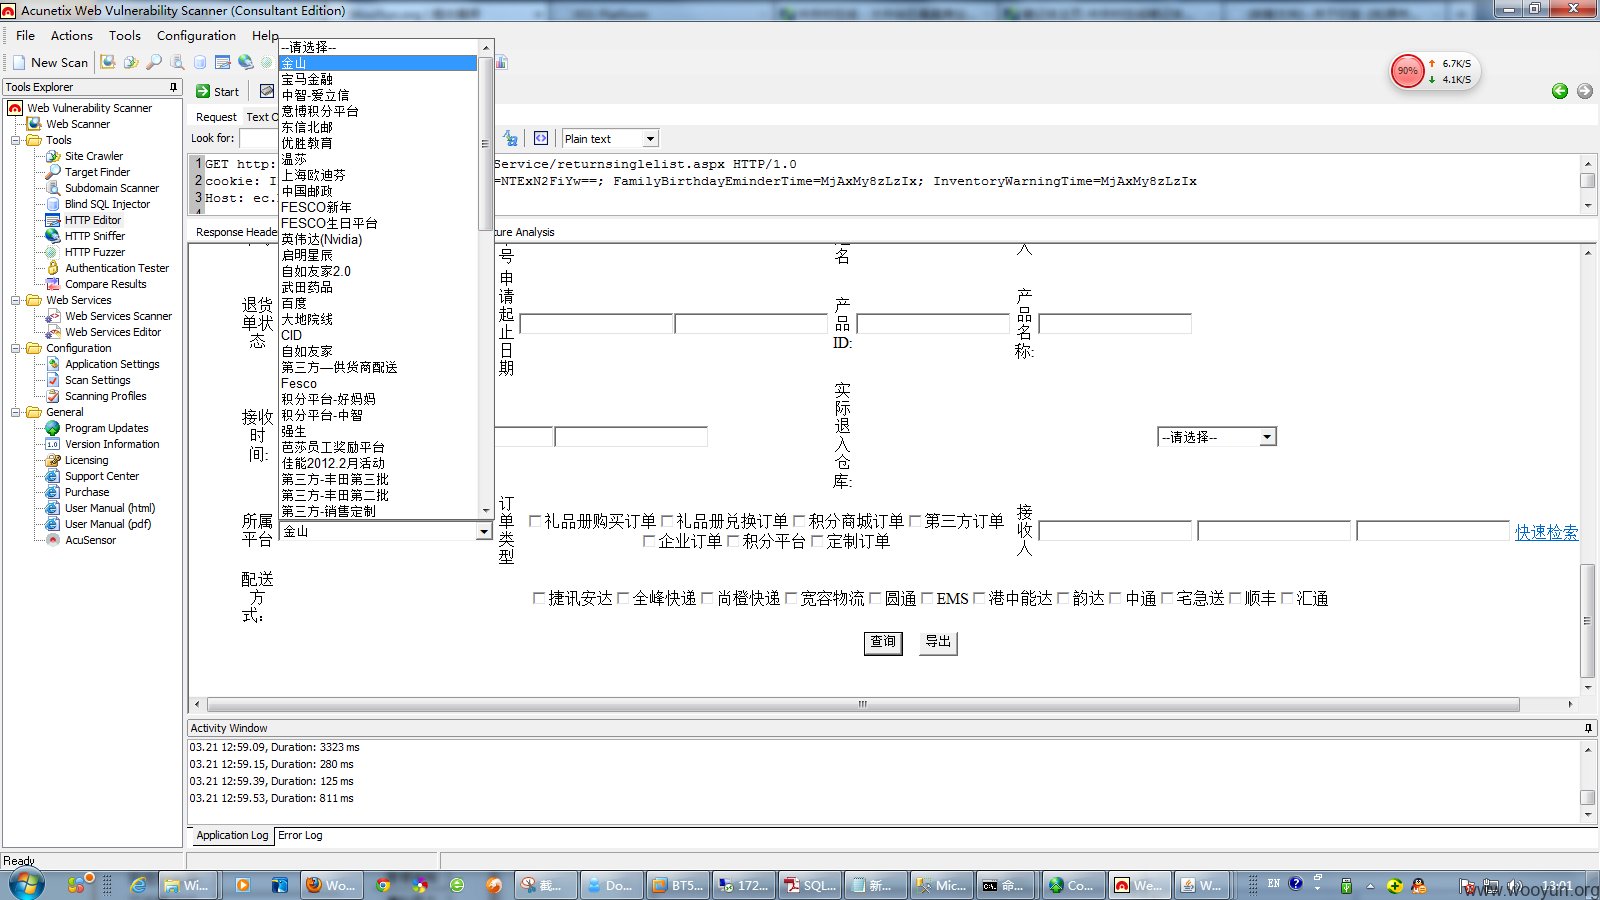Image resolution: width=1600 pixels, height=900 pixels.
Task: Select Target Finder in the tree
Action: click(97, 172)
